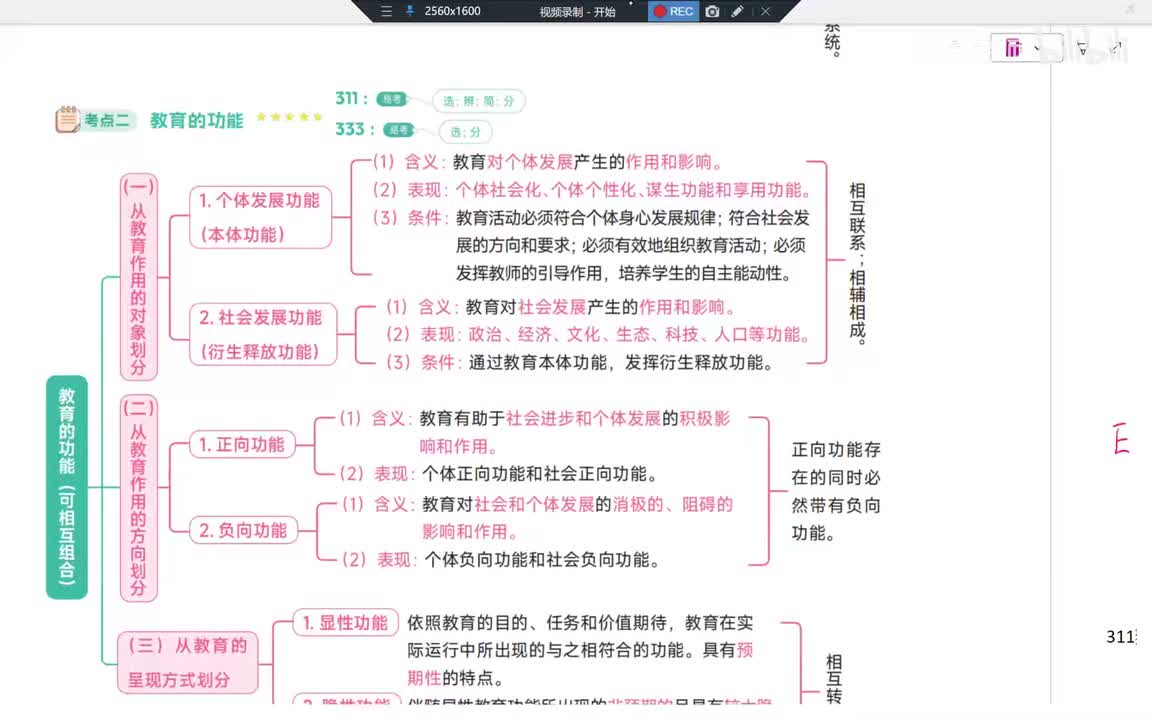1152x720 pixels.
Task: Click the line 个体负向功能和社会负向功能
Action: [x=542, y=560]
